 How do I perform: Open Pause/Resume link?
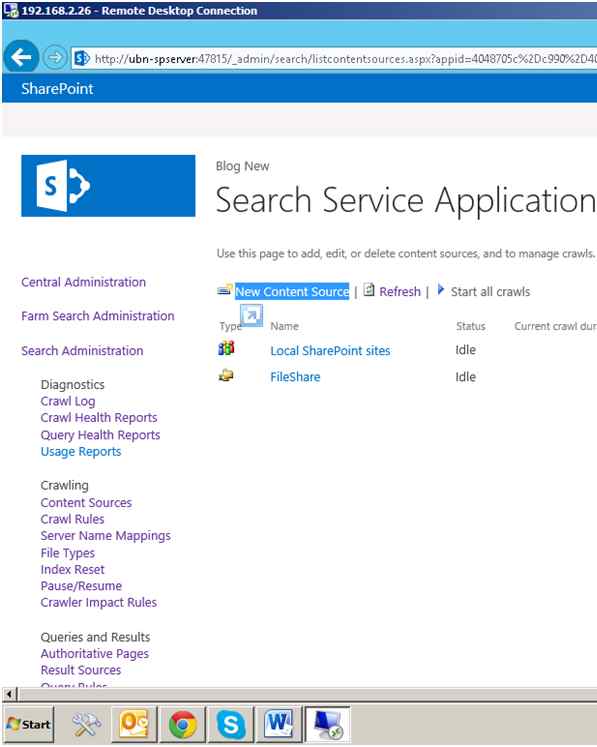coord(81,586)
